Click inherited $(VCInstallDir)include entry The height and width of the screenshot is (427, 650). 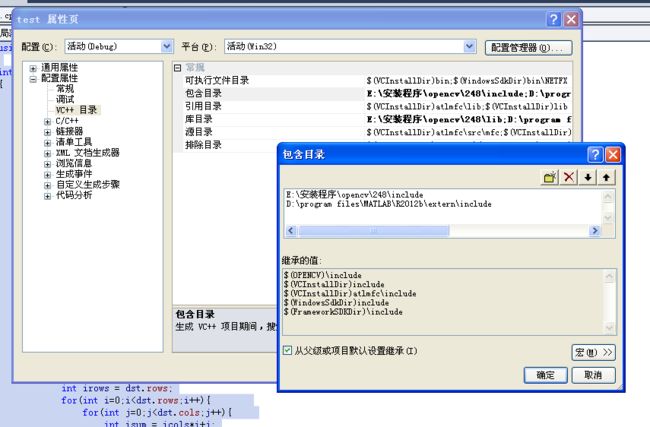334,284
